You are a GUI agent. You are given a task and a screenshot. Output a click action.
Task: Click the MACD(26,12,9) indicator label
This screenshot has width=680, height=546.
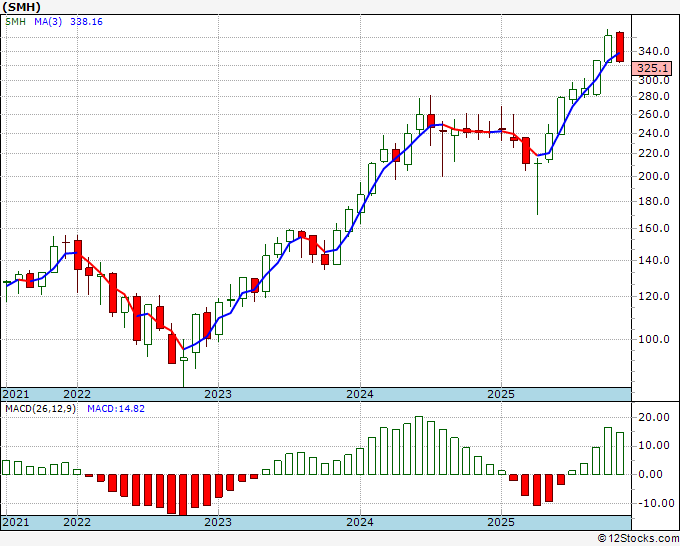pos(40,409)
